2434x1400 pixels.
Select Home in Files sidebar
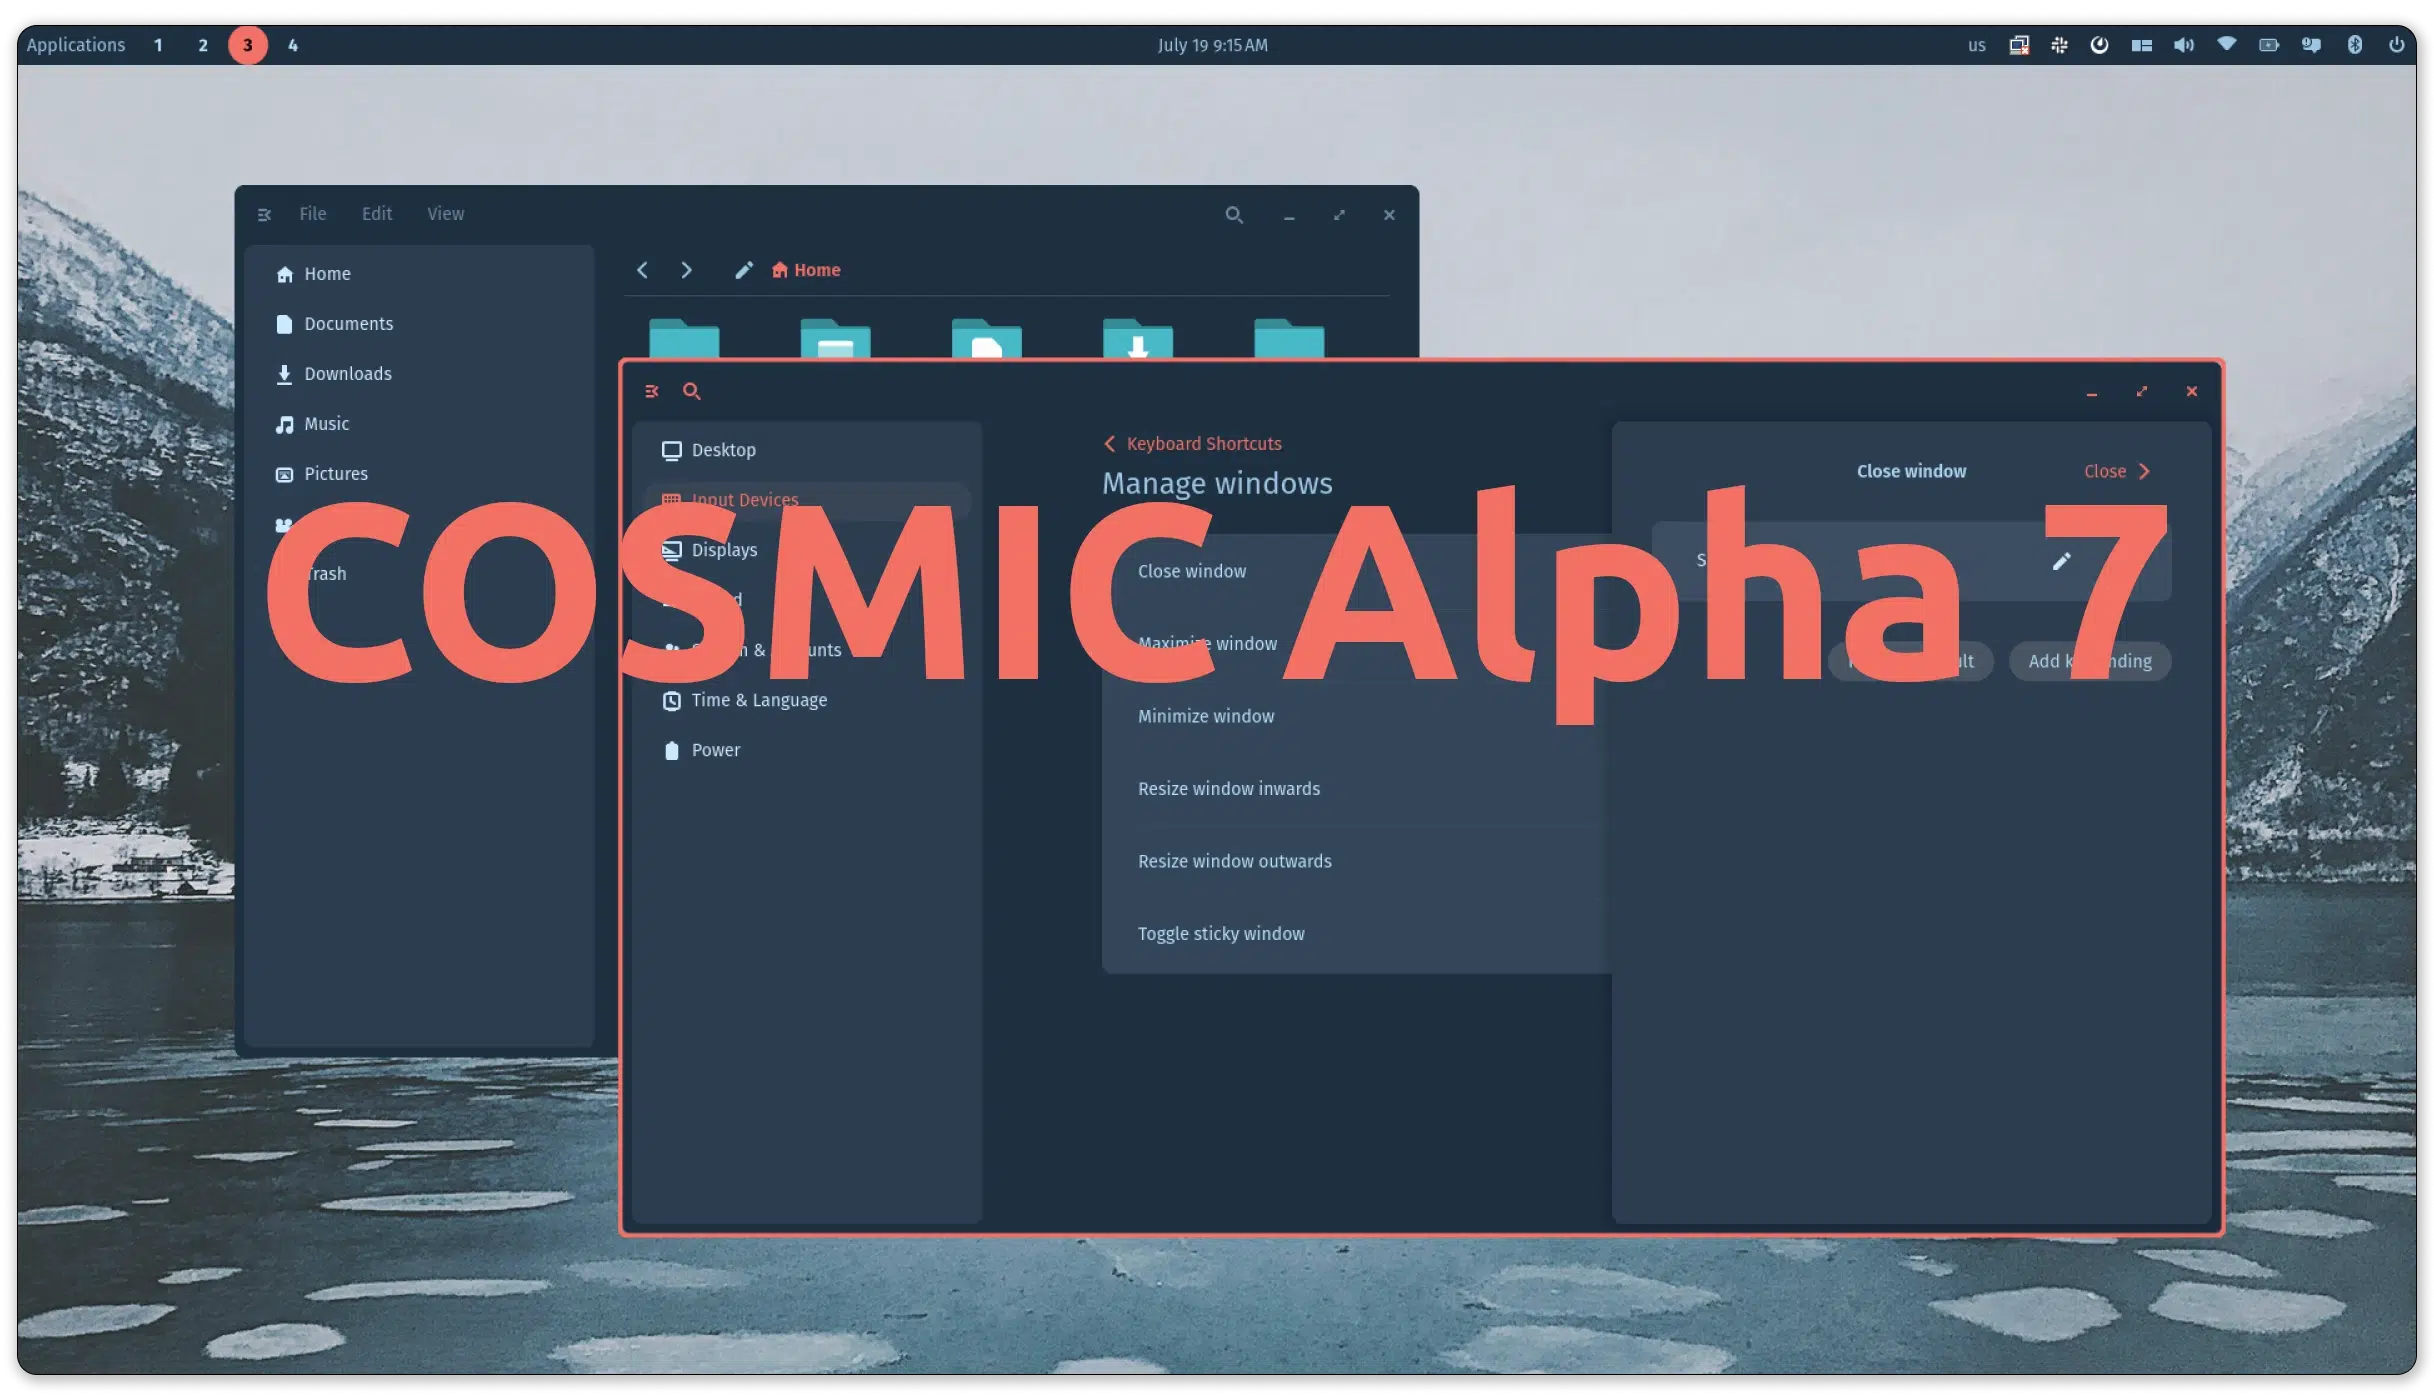pyautogui.click(x=418, y=274)
